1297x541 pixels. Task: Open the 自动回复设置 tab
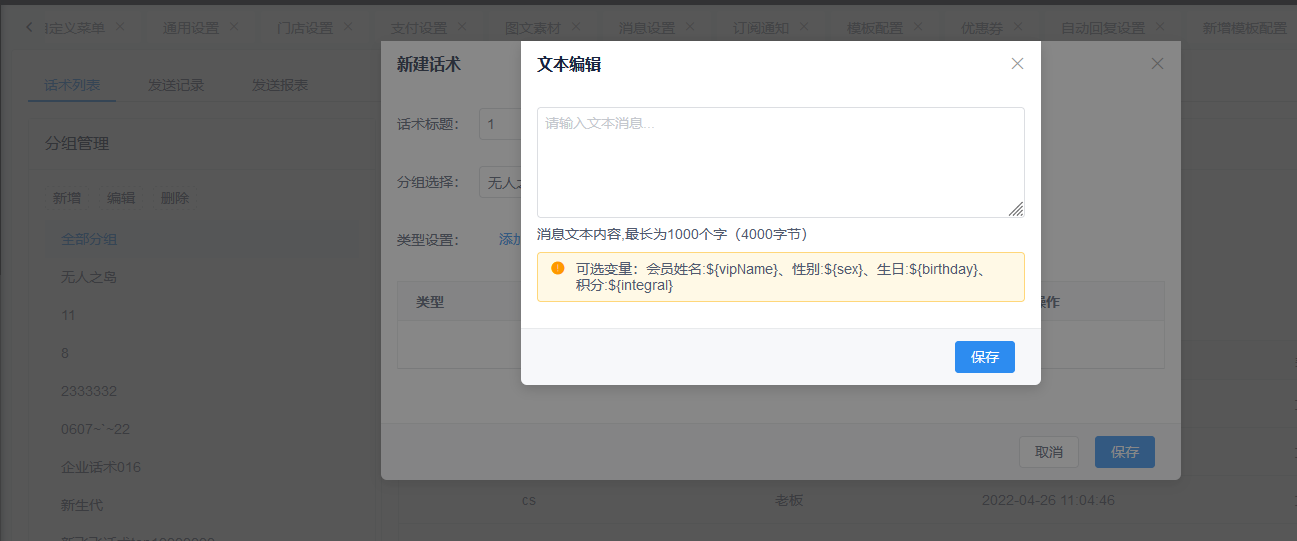[x=1102, y=28]
